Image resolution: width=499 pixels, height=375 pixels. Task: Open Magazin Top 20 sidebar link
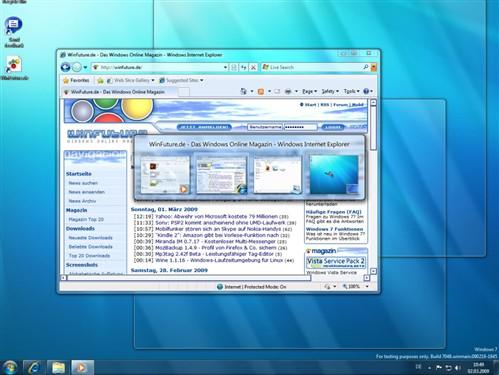[86, 219]
